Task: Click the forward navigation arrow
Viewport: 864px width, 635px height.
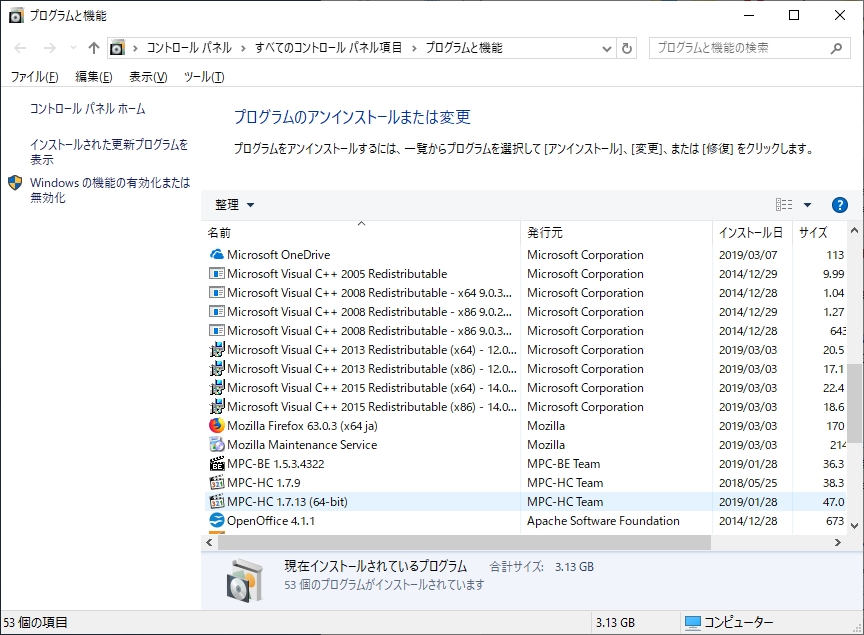Action: coord(50,49)
